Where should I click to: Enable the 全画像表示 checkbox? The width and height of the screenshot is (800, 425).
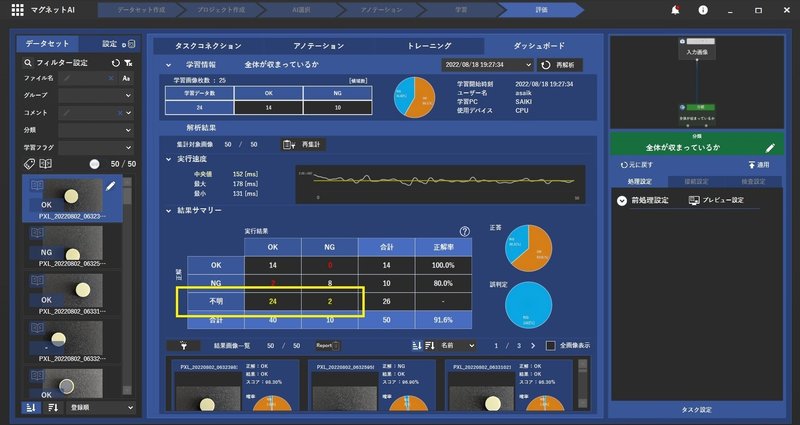point(551,345)
